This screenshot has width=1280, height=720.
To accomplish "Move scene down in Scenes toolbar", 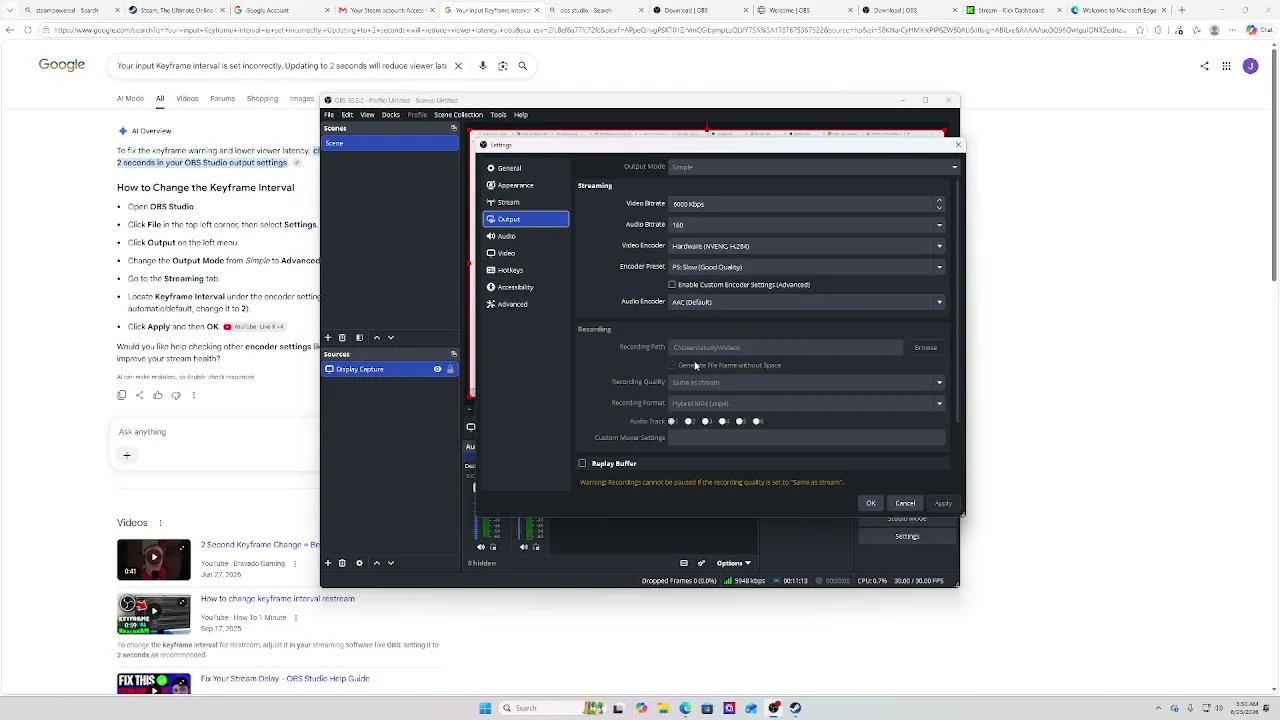I will 391,338.
